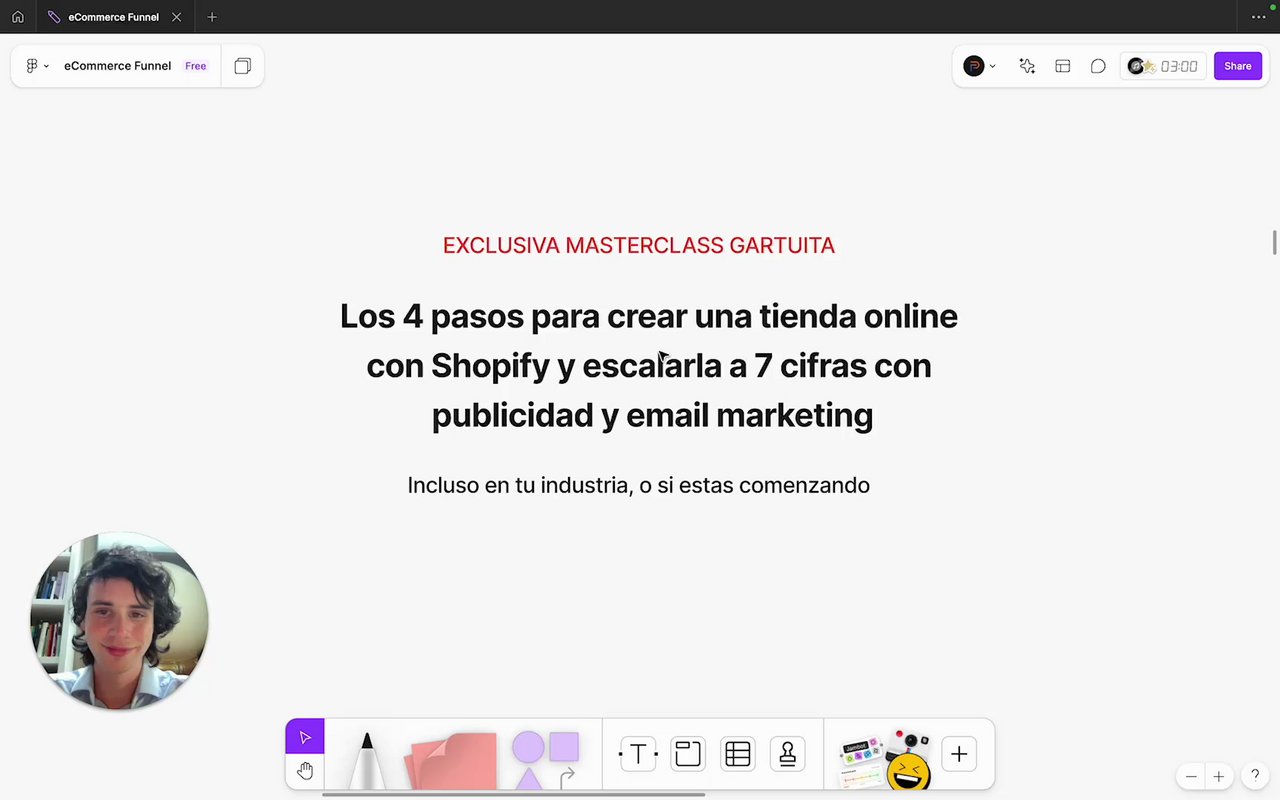
Task: Click the horizontal canvas scrollbar
Action: [x=513, y=795]
